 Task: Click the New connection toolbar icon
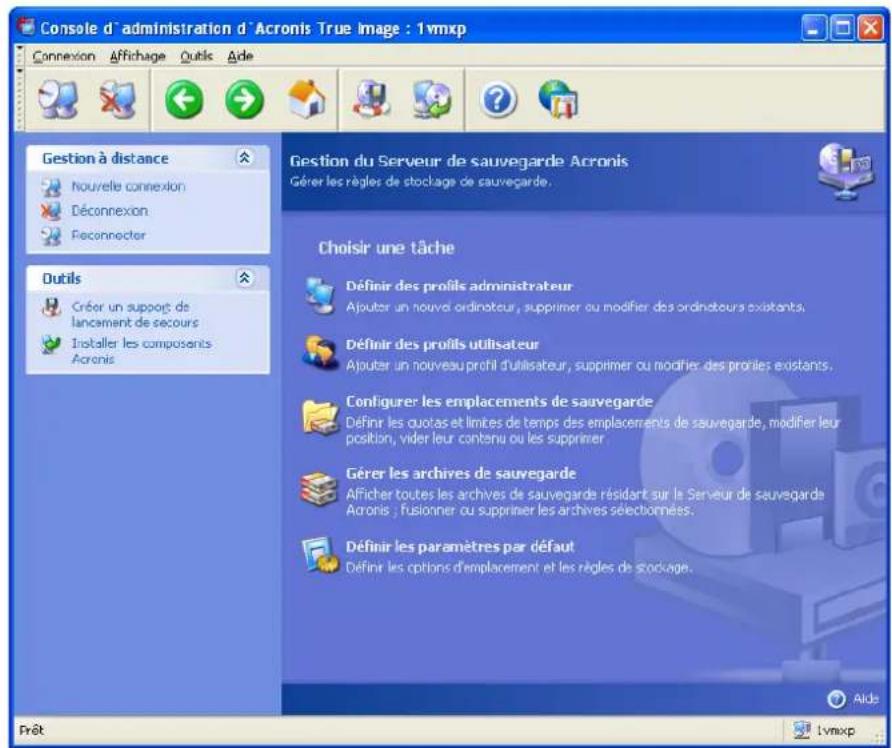click(x=58, y=100)
